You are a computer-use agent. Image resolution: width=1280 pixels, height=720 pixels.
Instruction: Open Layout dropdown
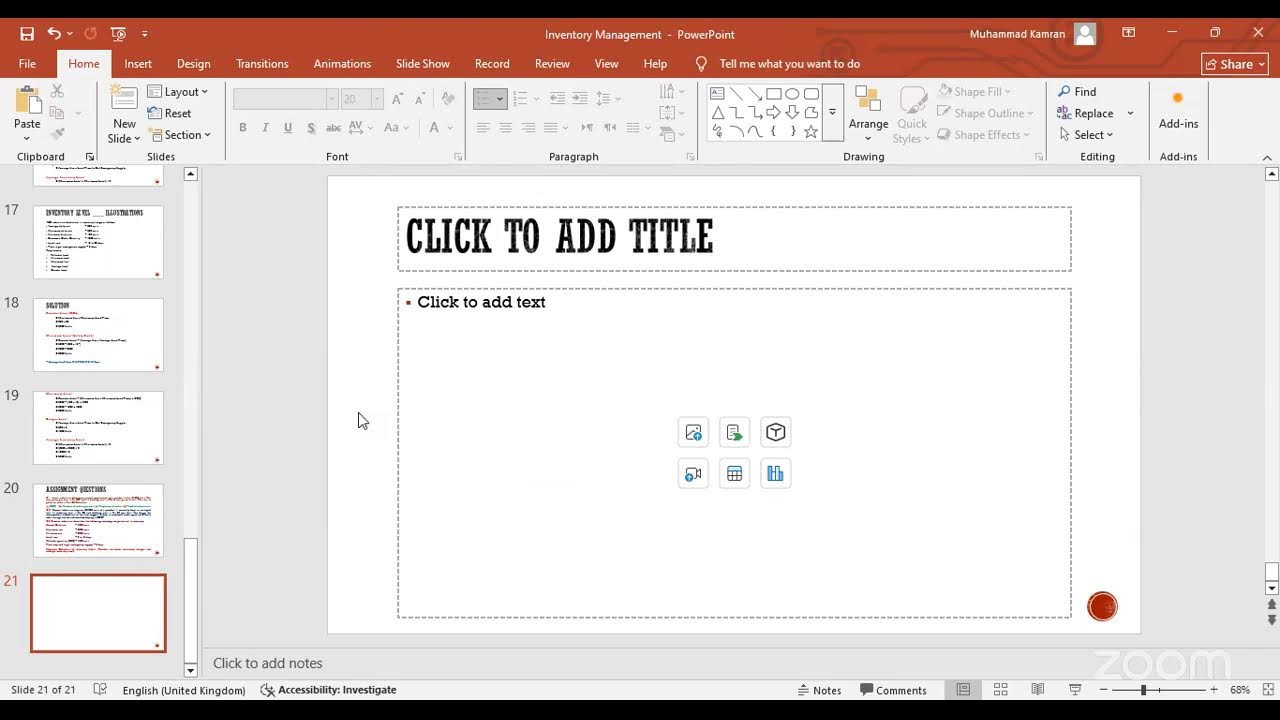(178, 92)
